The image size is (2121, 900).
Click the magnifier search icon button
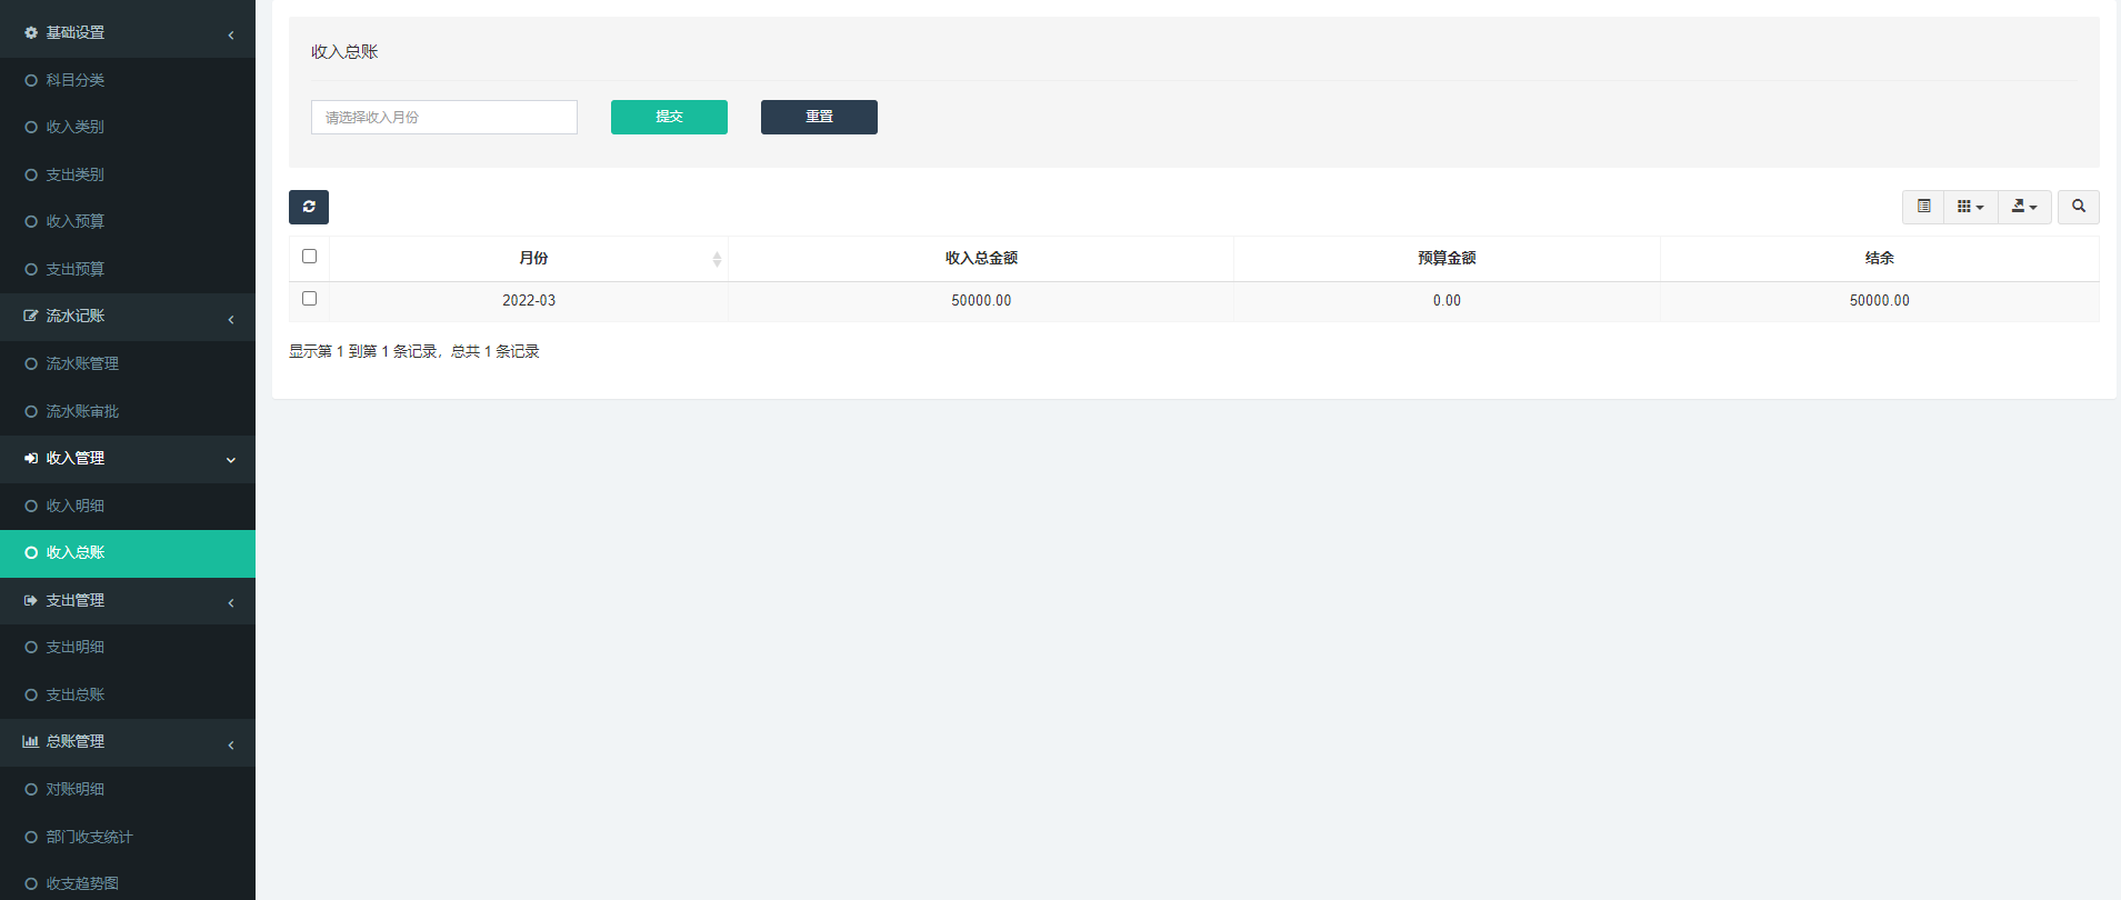(2078, 207)
